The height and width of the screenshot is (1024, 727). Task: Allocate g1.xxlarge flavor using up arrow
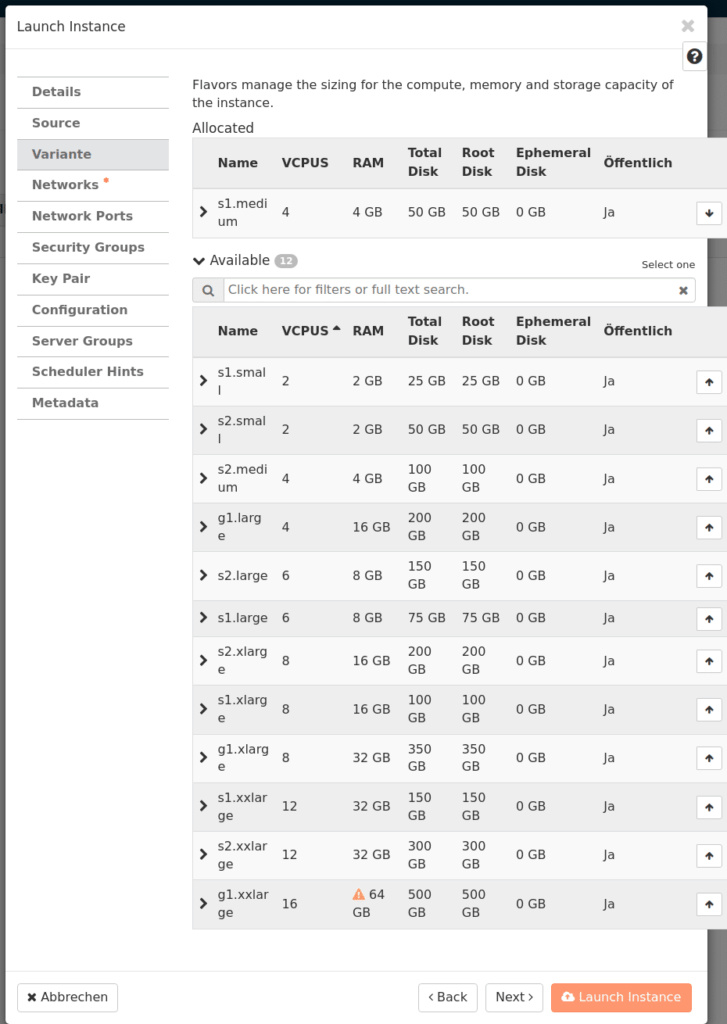pyautogui.click(x=708, y=904)
